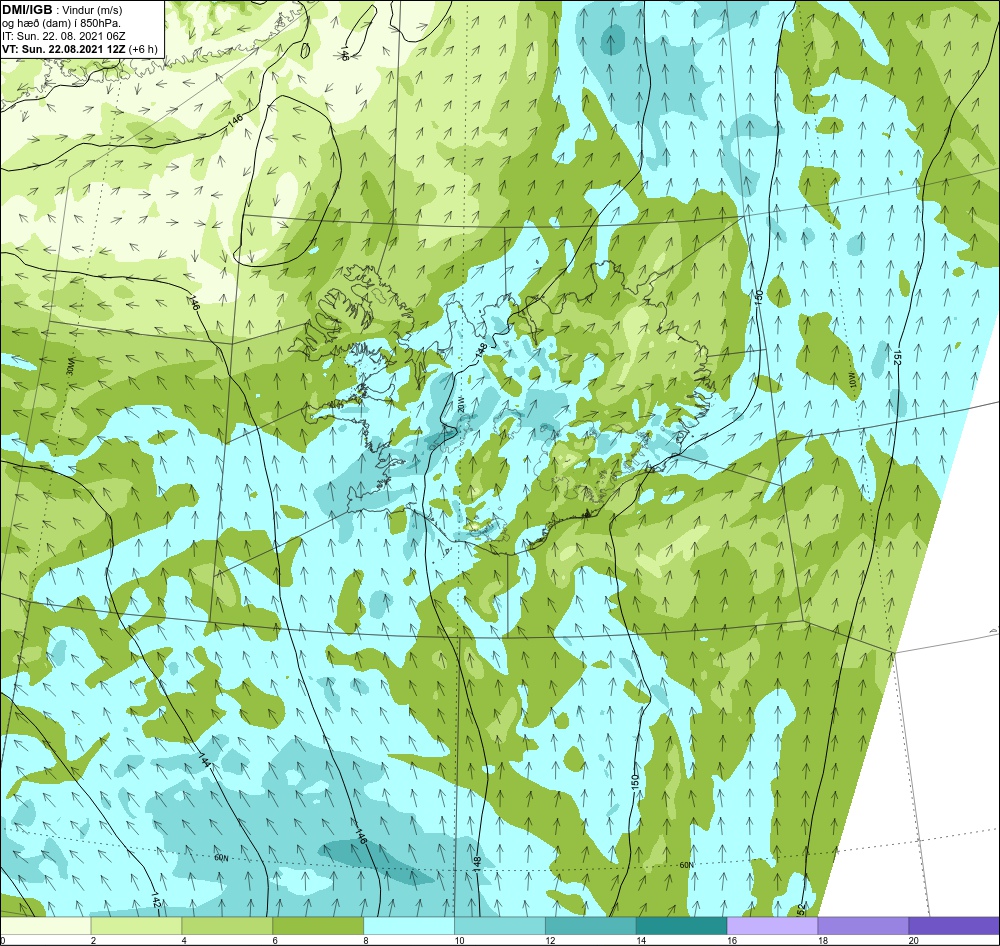The width and height of the screenshot is (1000, 946).
Task: Click the 144 contour label
Action: 203,761
